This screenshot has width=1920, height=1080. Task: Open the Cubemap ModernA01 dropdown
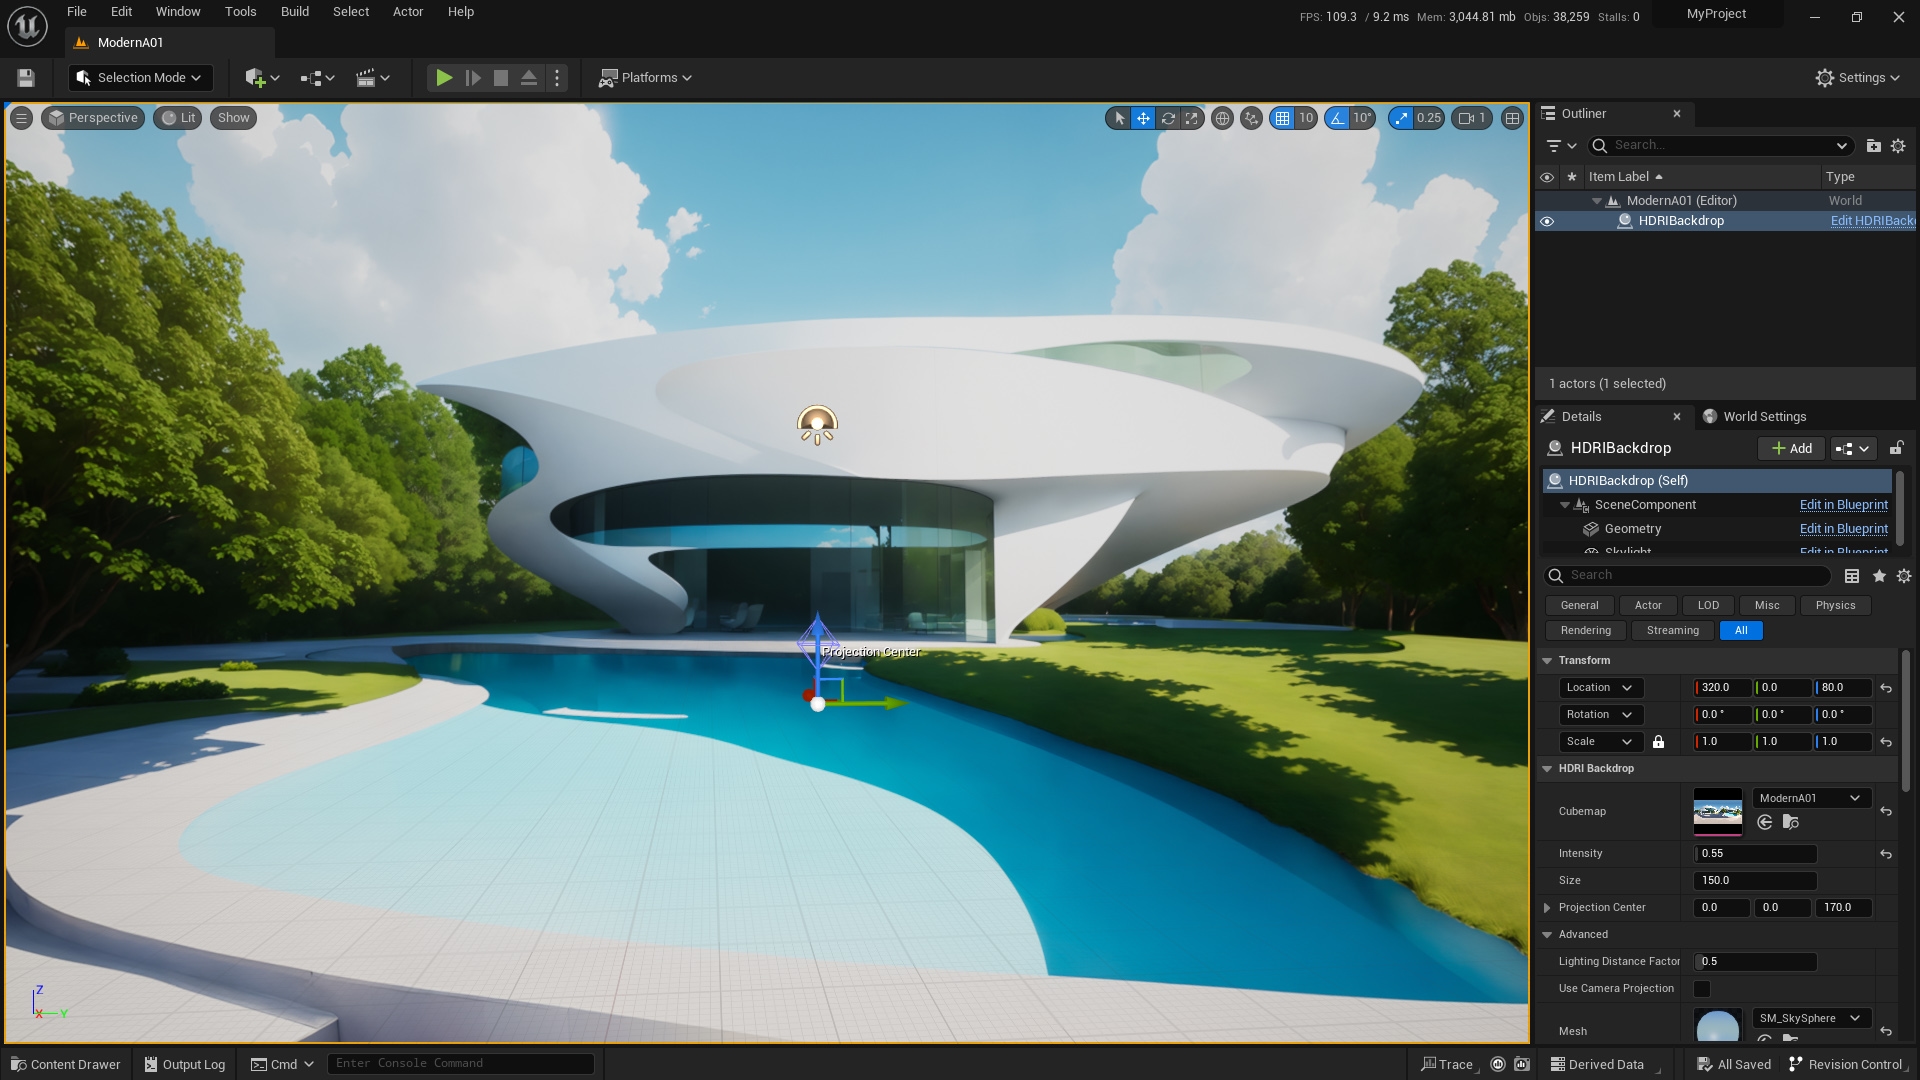pos(1810,797)
